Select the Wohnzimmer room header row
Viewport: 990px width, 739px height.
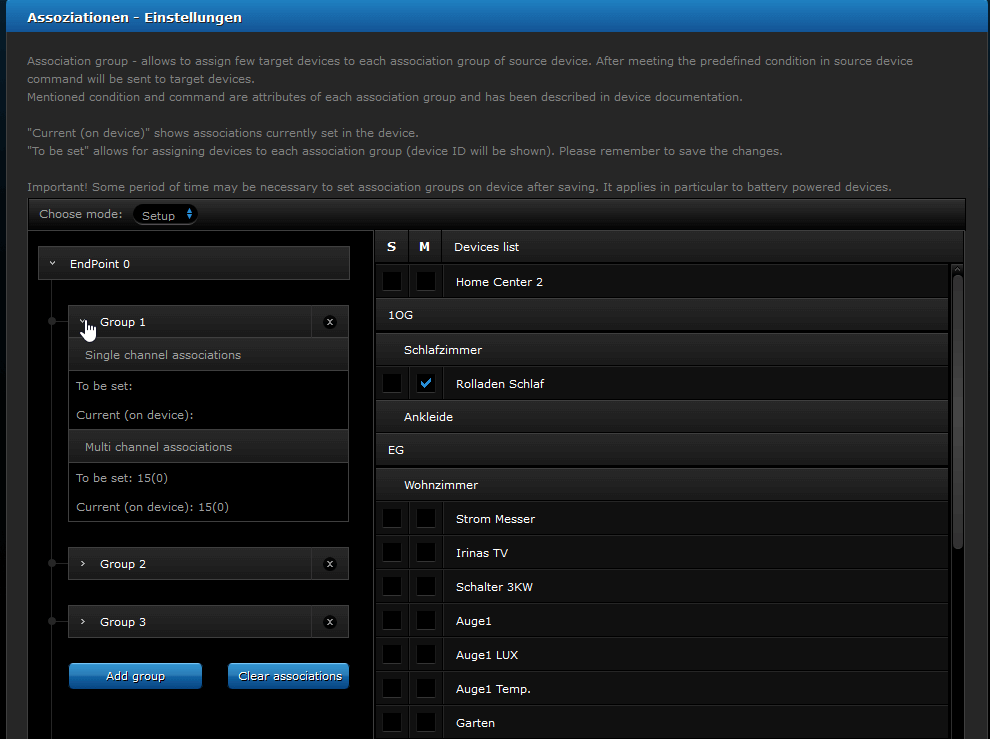[660, 485]
